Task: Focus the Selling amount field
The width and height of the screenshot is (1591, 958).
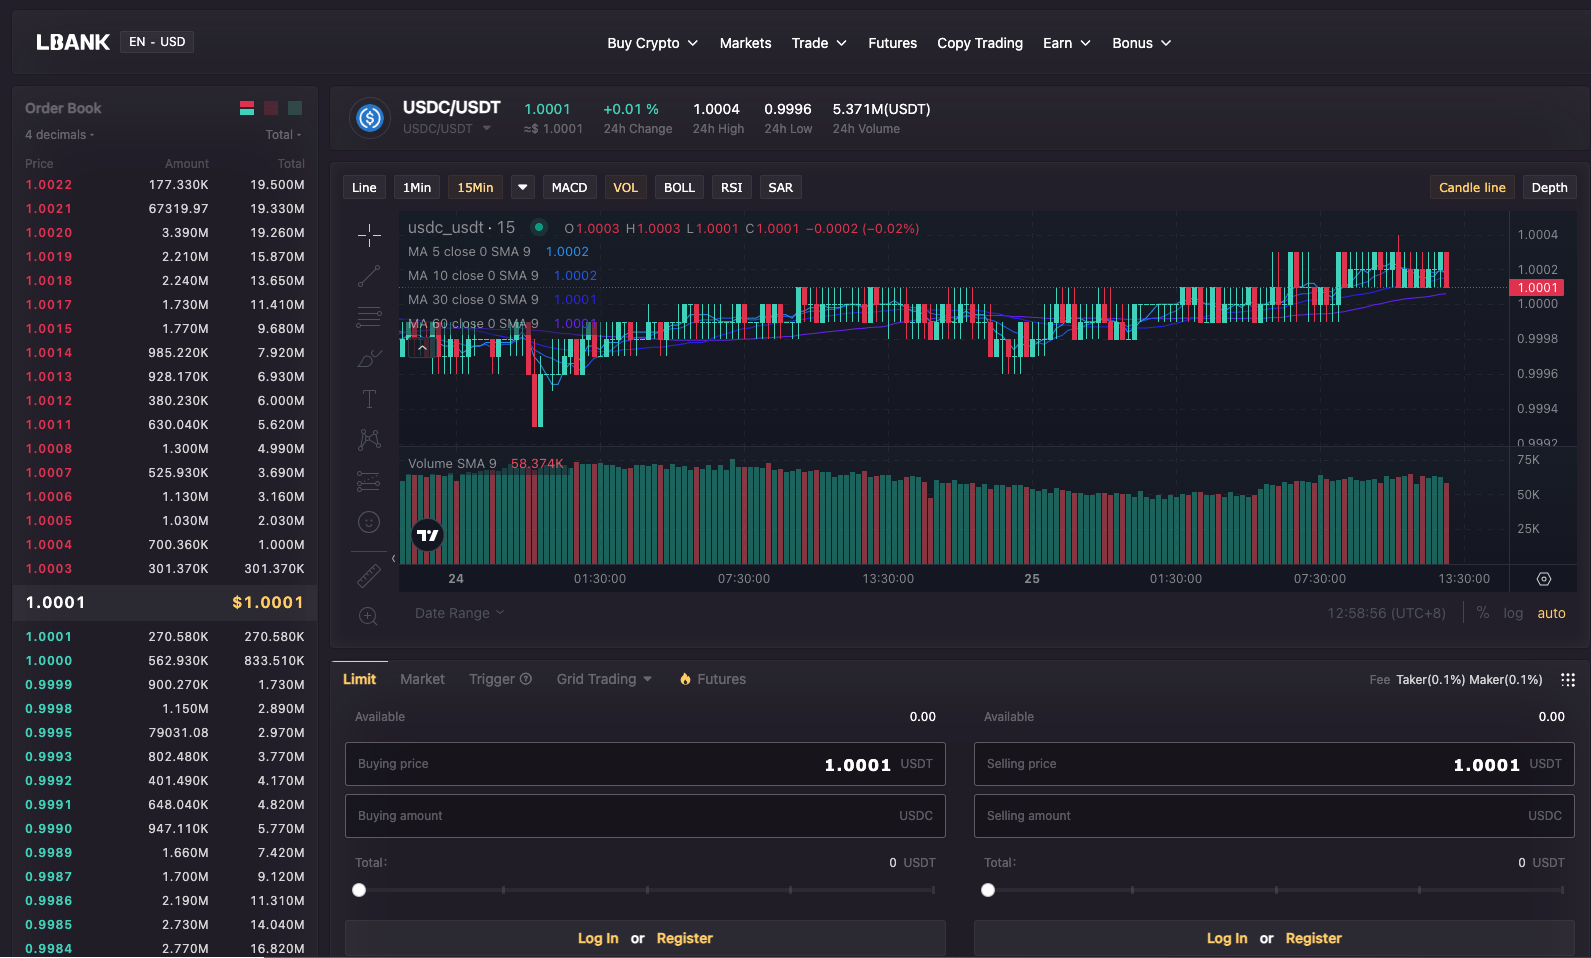Action: point(1274,816)
